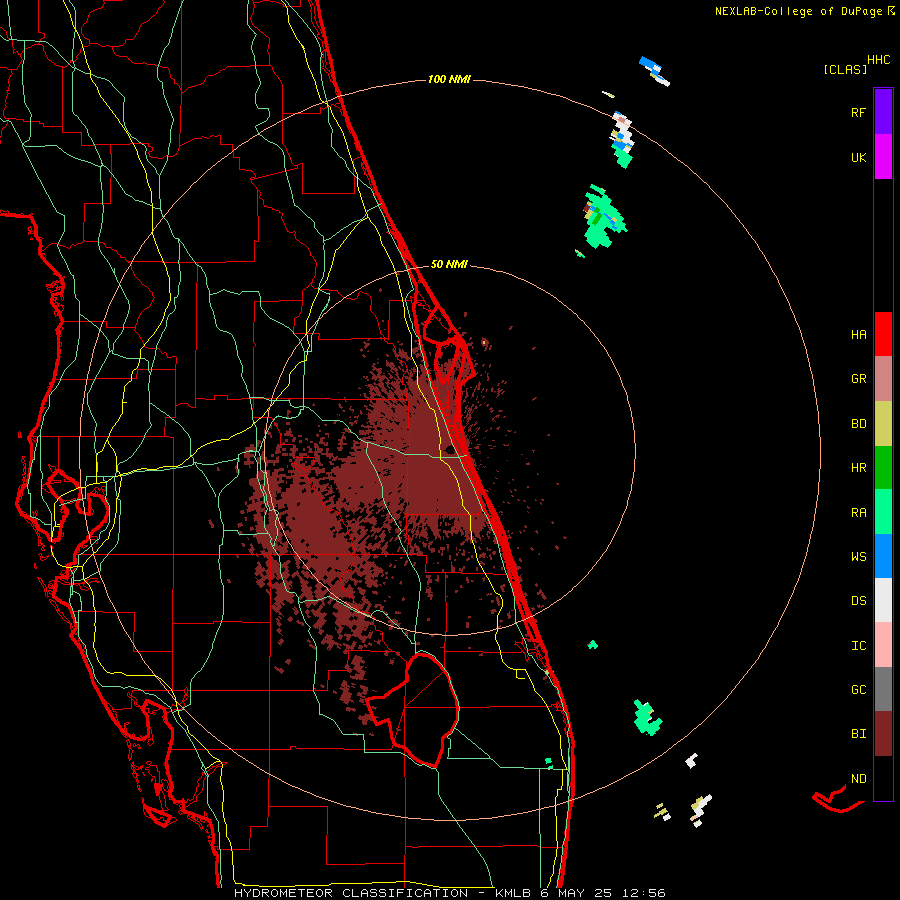Click the UK legend label
This screenshot has width=900, height=900.
858,157
